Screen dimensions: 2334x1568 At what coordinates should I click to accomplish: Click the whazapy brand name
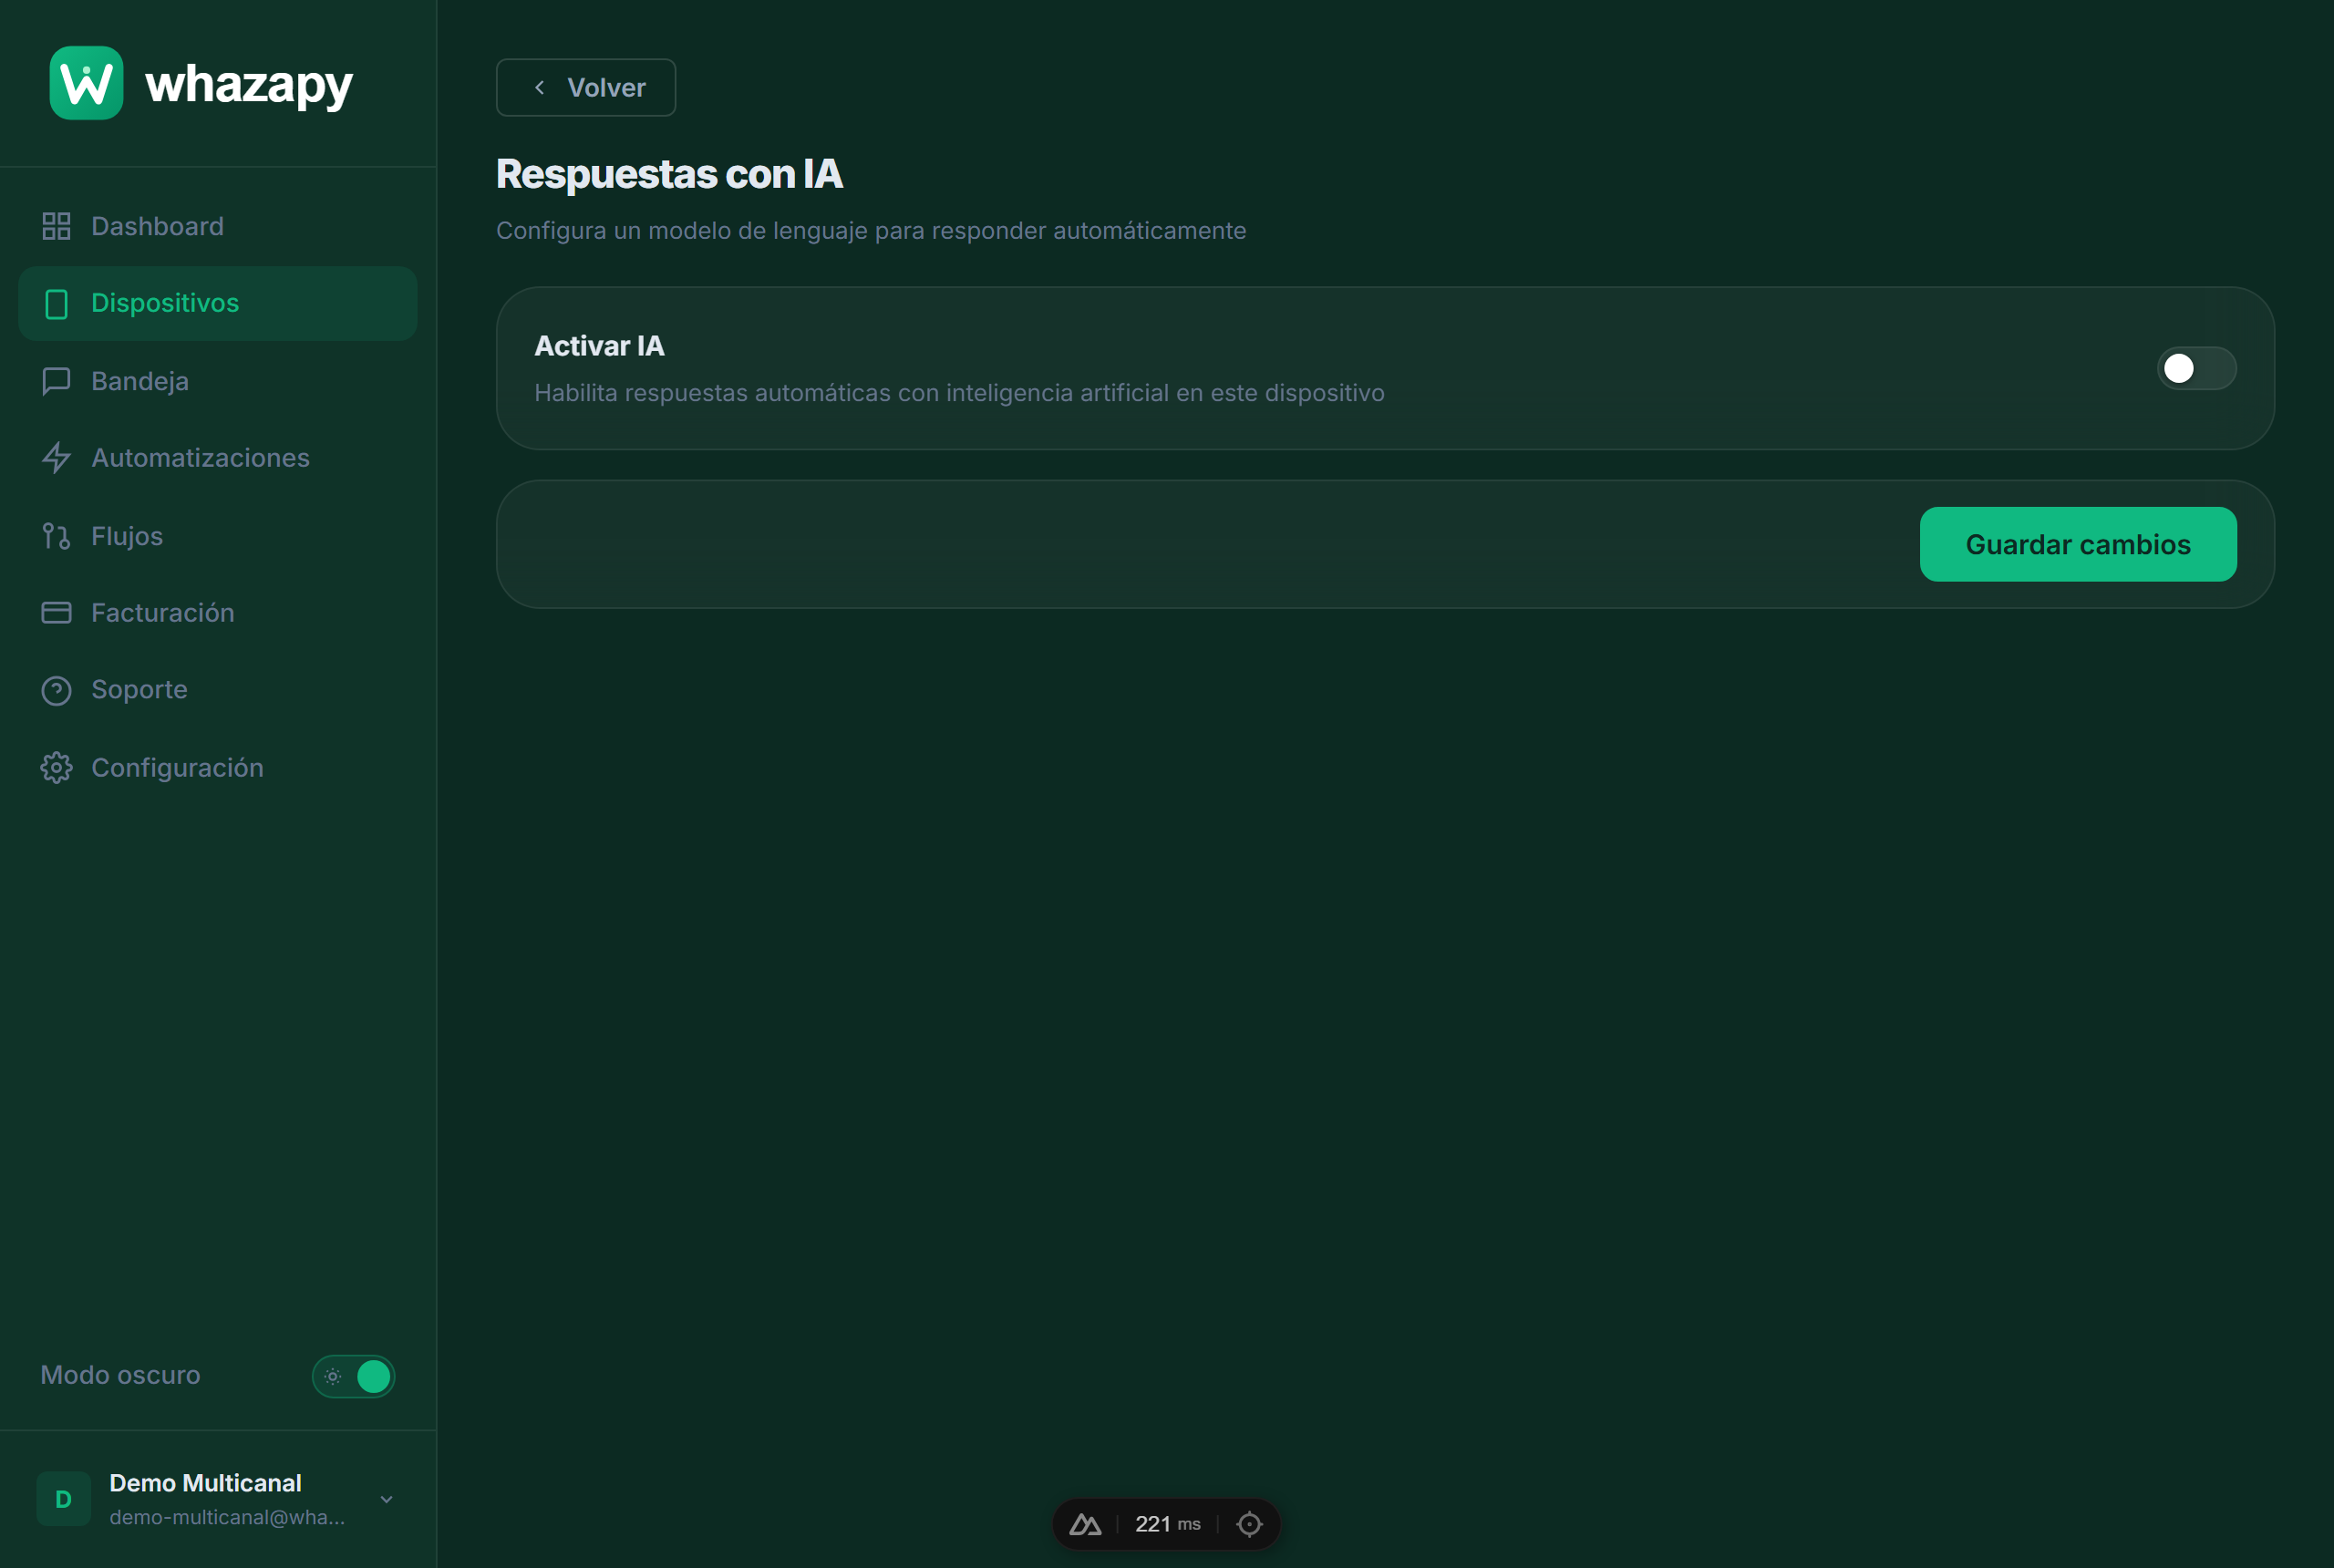coord(249,85)
